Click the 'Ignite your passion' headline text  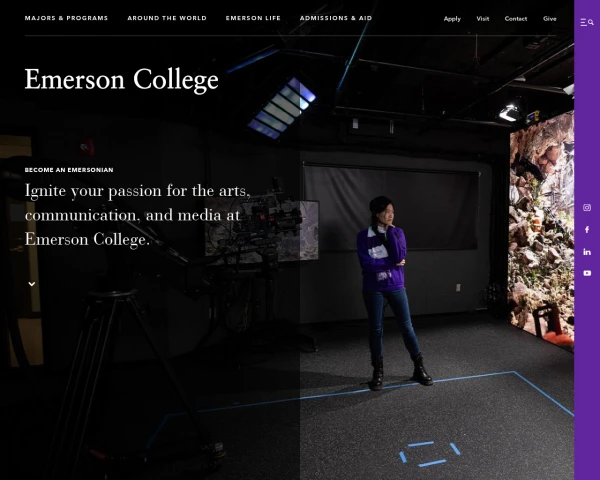tap(138, 215)
